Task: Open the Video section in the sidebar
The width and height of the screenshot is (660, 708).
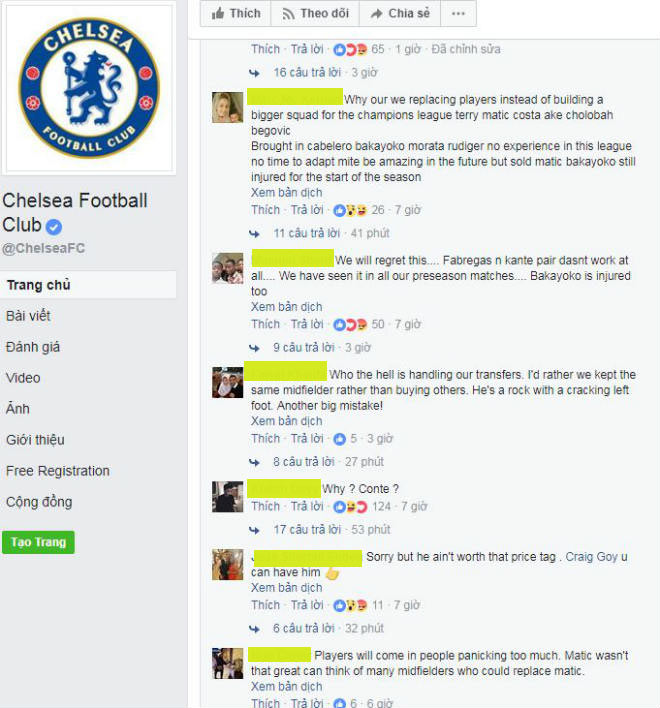Action: (x=23, y=378)
